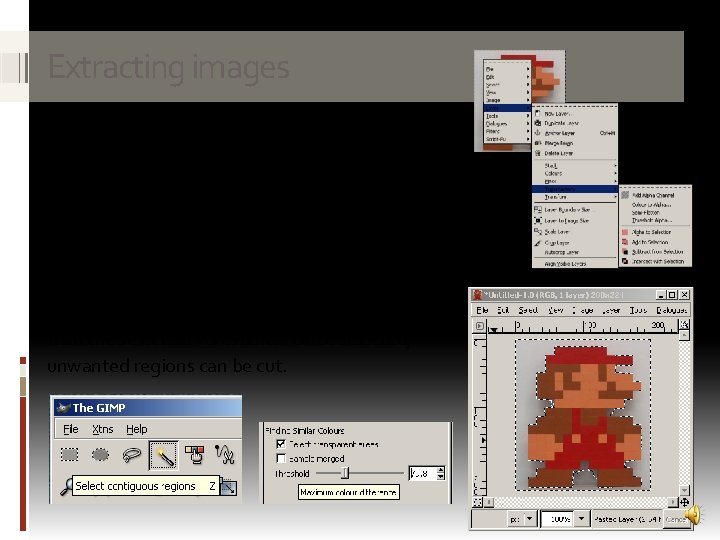The image size is (720, 540).
Task: Click the zoom-on-resize icon by ruler
Action: (x=684, y=325)
